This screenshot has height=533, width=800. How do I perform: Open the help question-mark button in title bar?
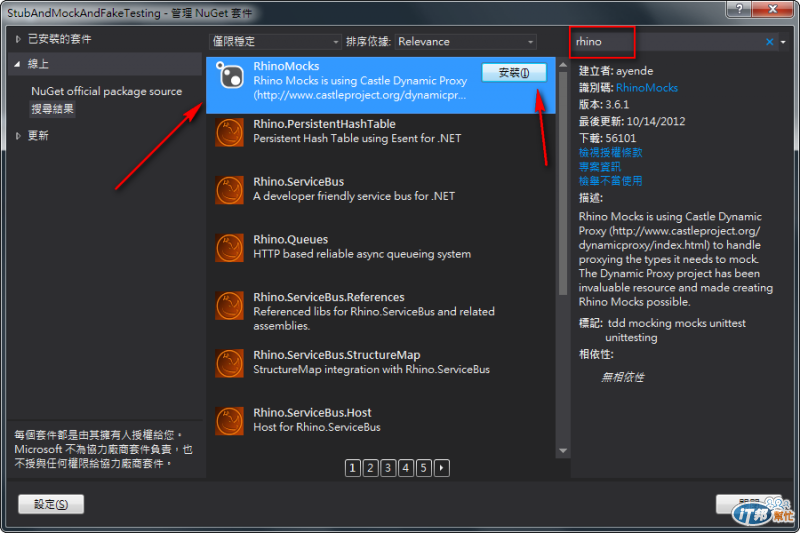pos(739,8)
